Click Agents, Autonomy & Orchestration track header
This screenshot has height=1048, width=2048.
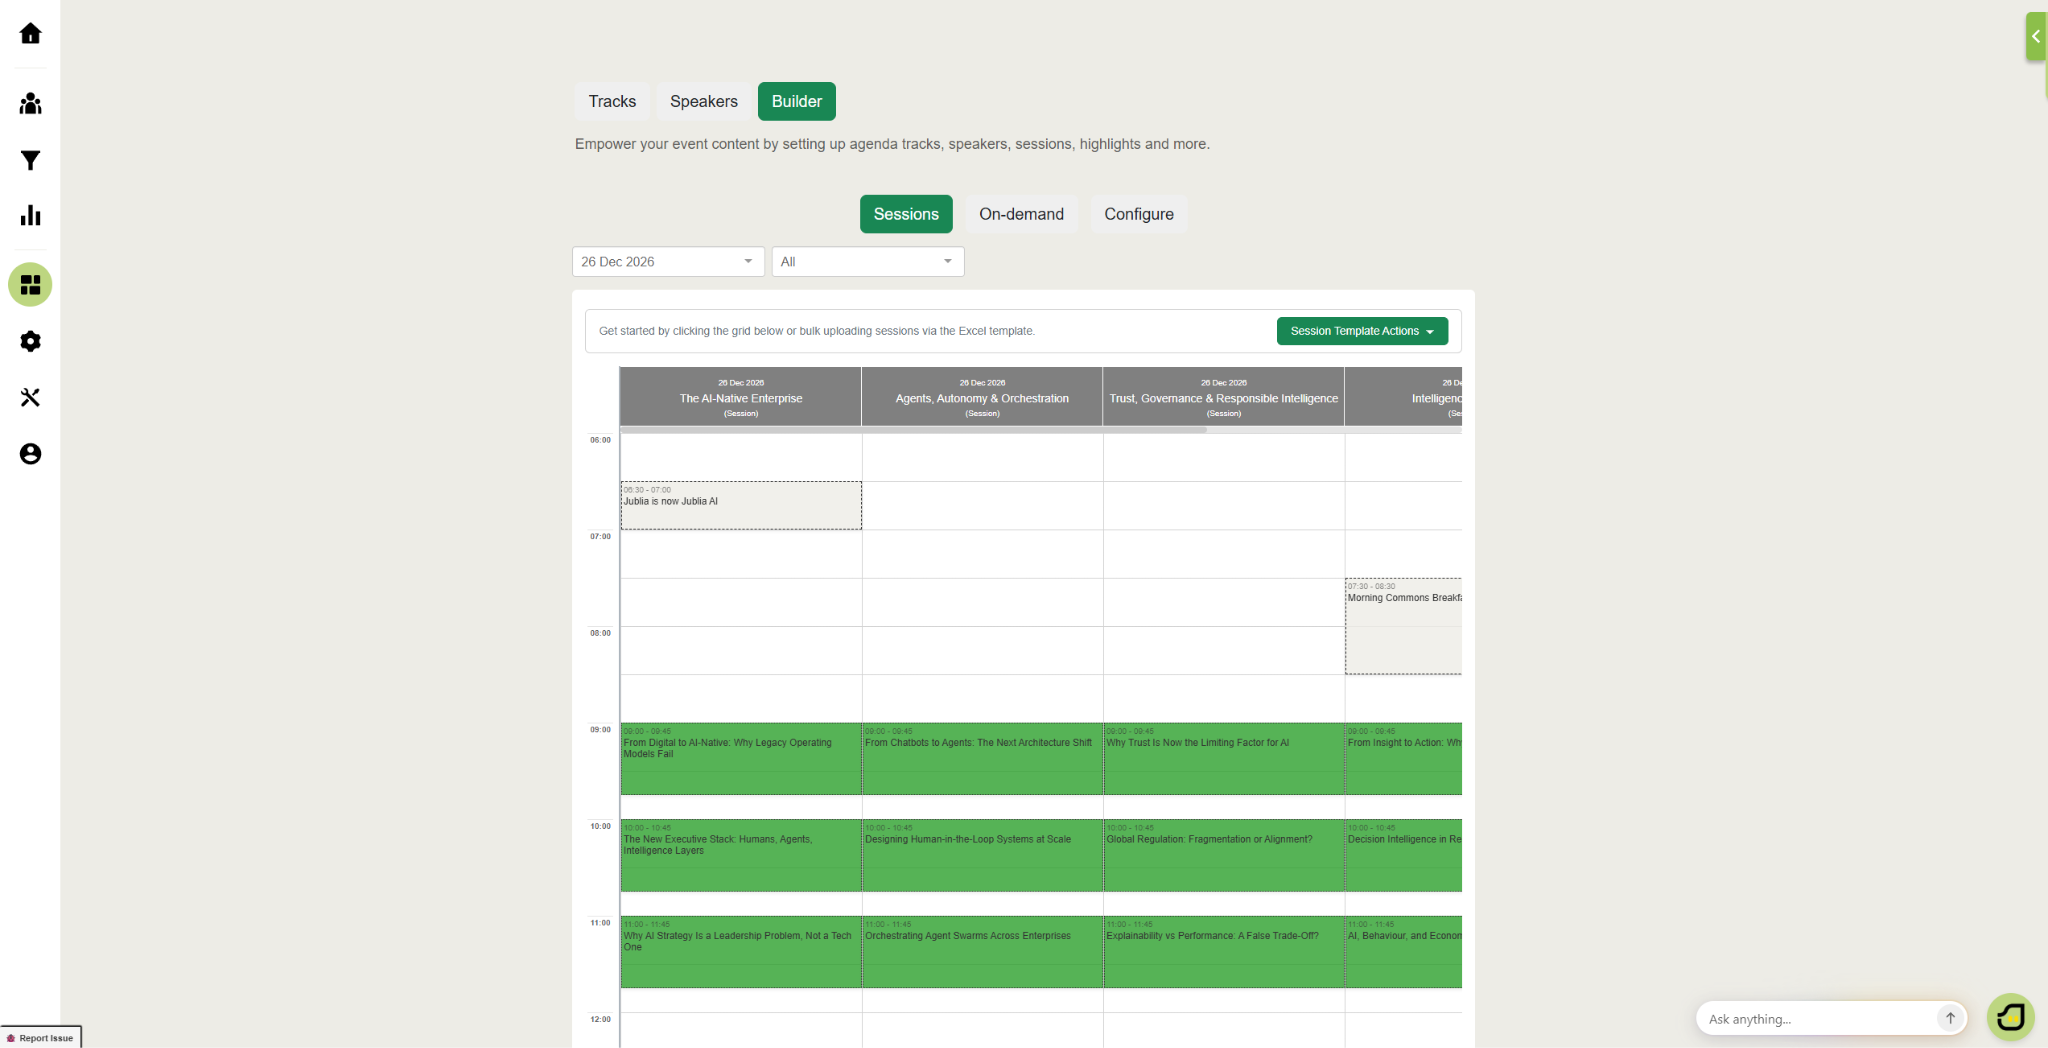pyautogui.click(x=982, y=397)
